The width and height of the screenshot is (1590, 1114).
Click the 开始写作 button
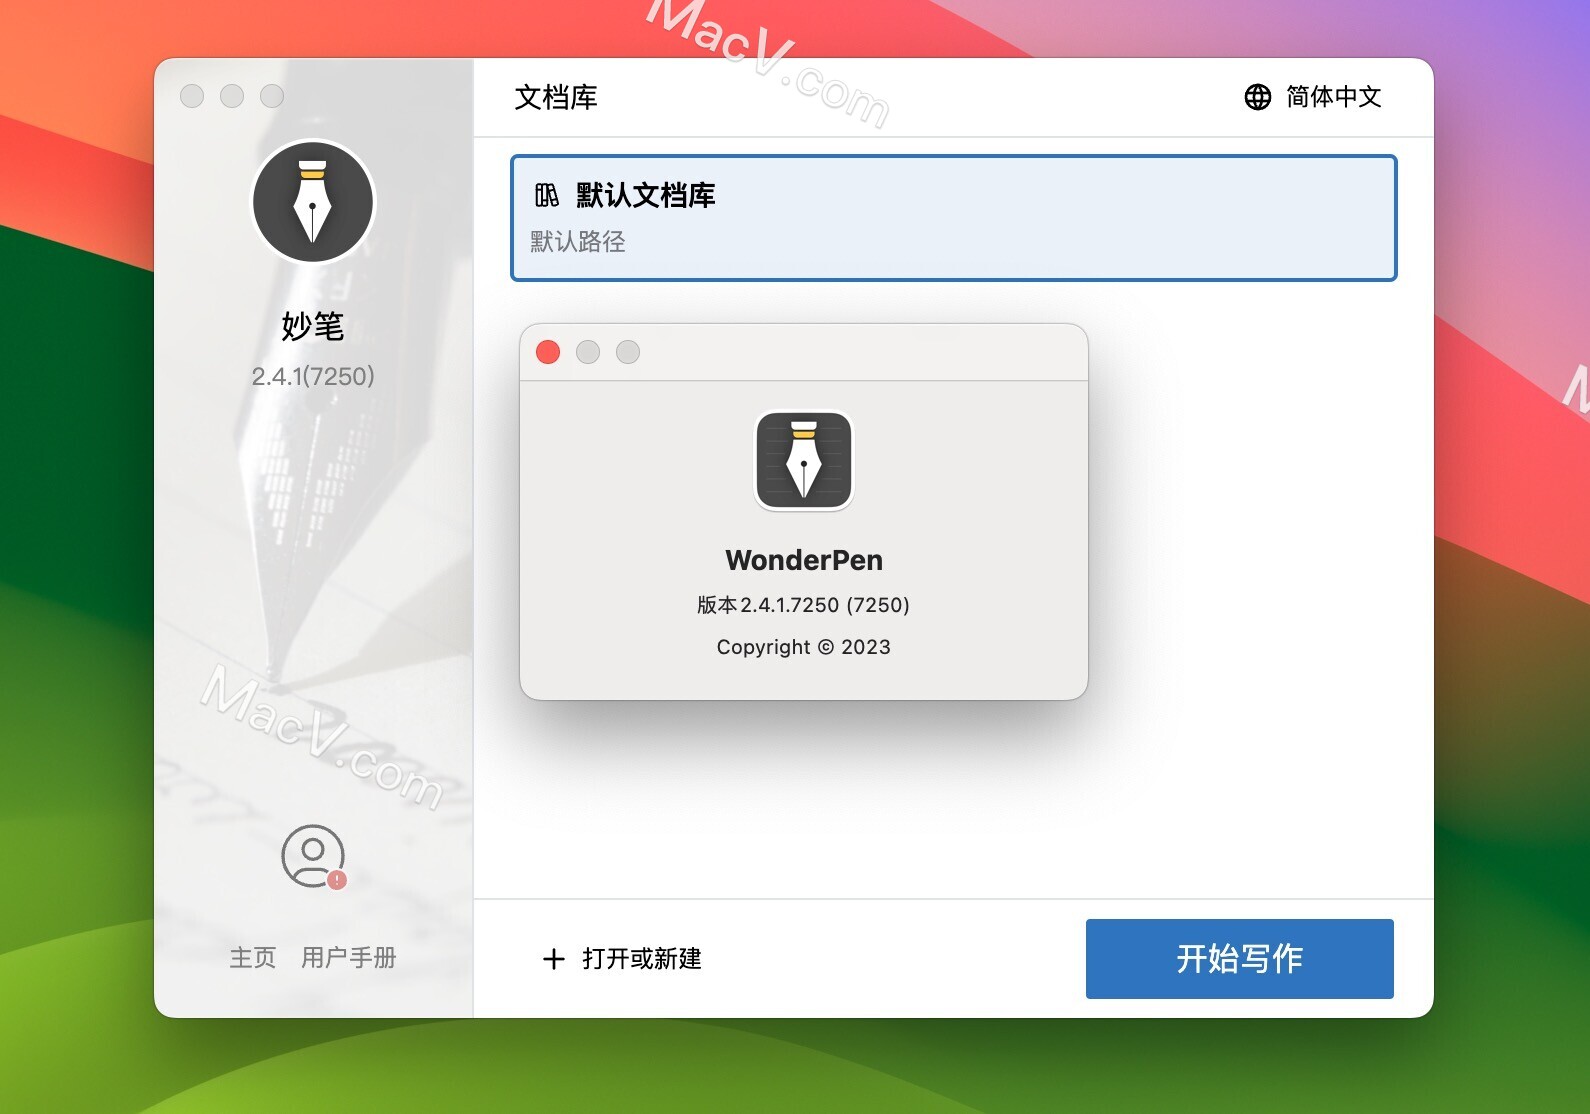[1239, 958]
